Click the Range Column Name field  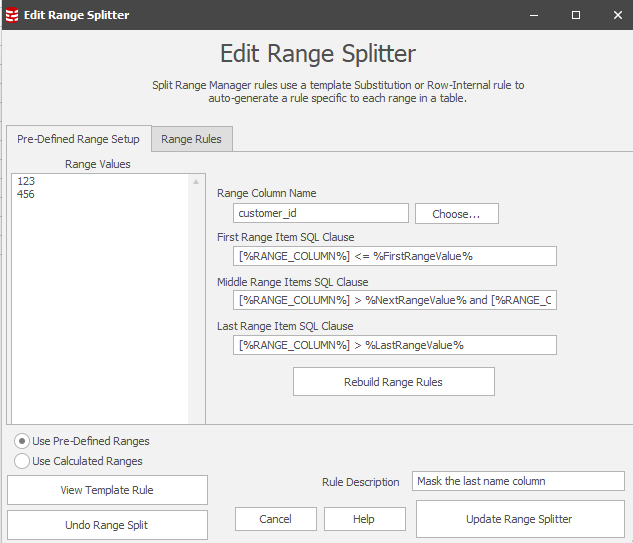pyautogui.click(x=320, y=213)
